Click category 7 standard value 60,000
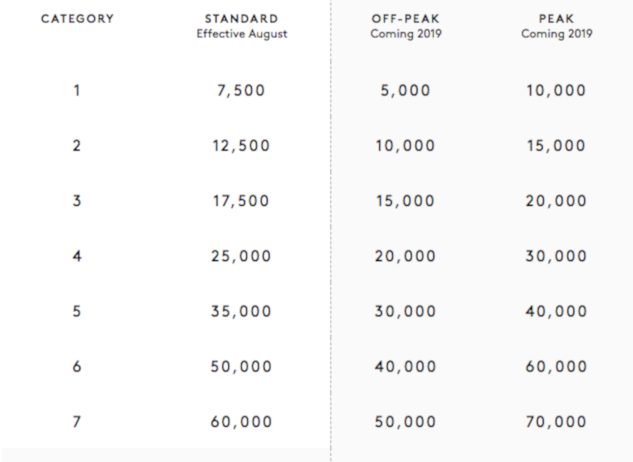Screen dimensions: 633x462 click(241, 422)
